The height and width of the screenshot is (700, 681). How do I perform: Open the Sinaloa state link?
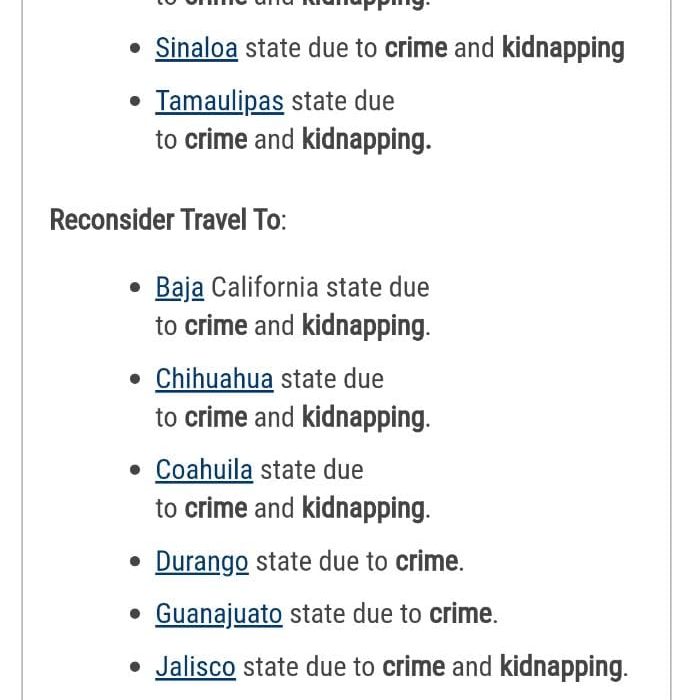click(x=196, y=48)
